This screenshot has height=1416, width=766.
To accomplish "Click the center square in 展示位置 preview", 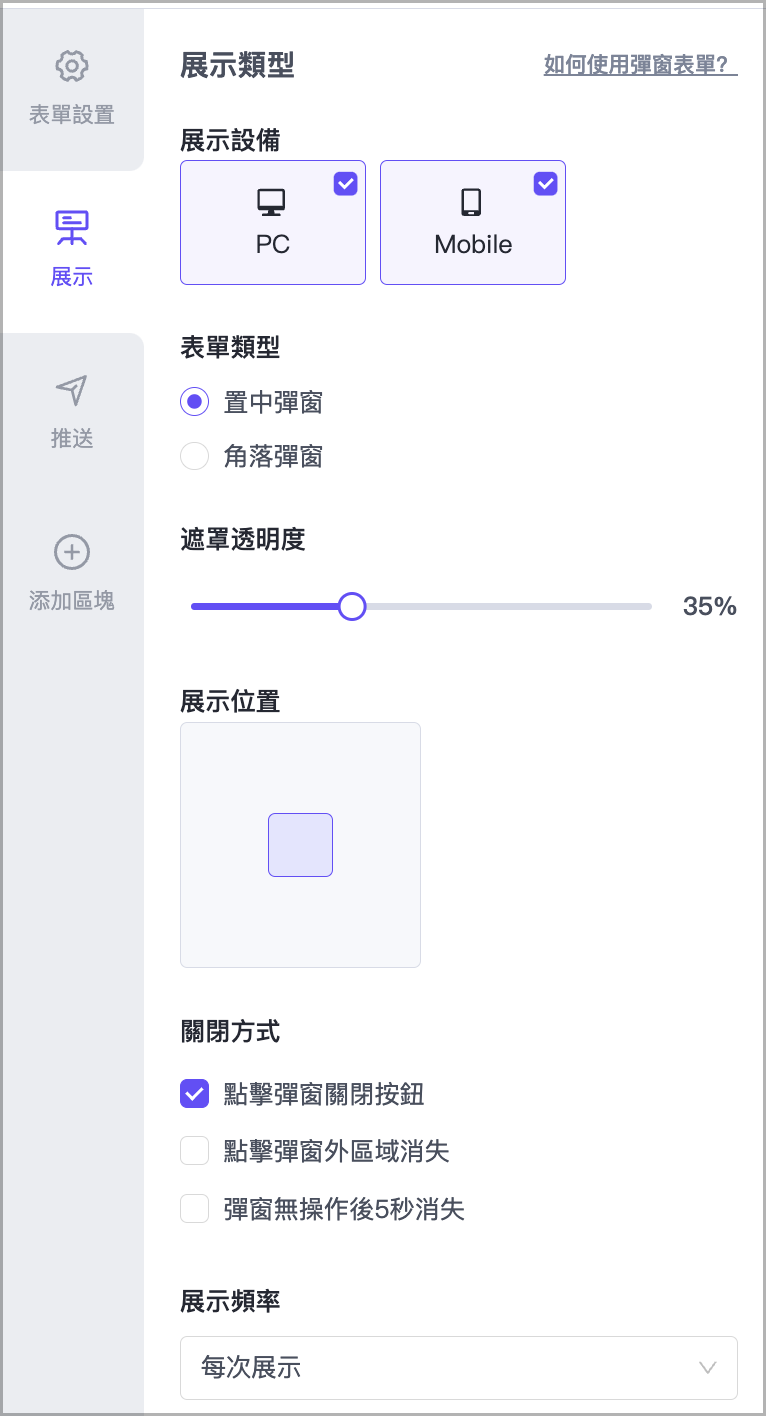I will (300, 845).
